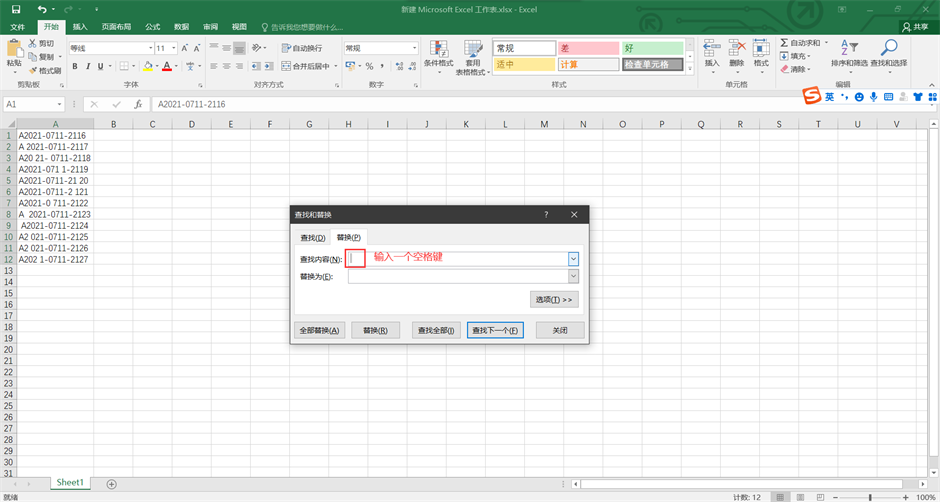
Task: Click the Replace All (全部替换) button
Action: pos(320,330)
